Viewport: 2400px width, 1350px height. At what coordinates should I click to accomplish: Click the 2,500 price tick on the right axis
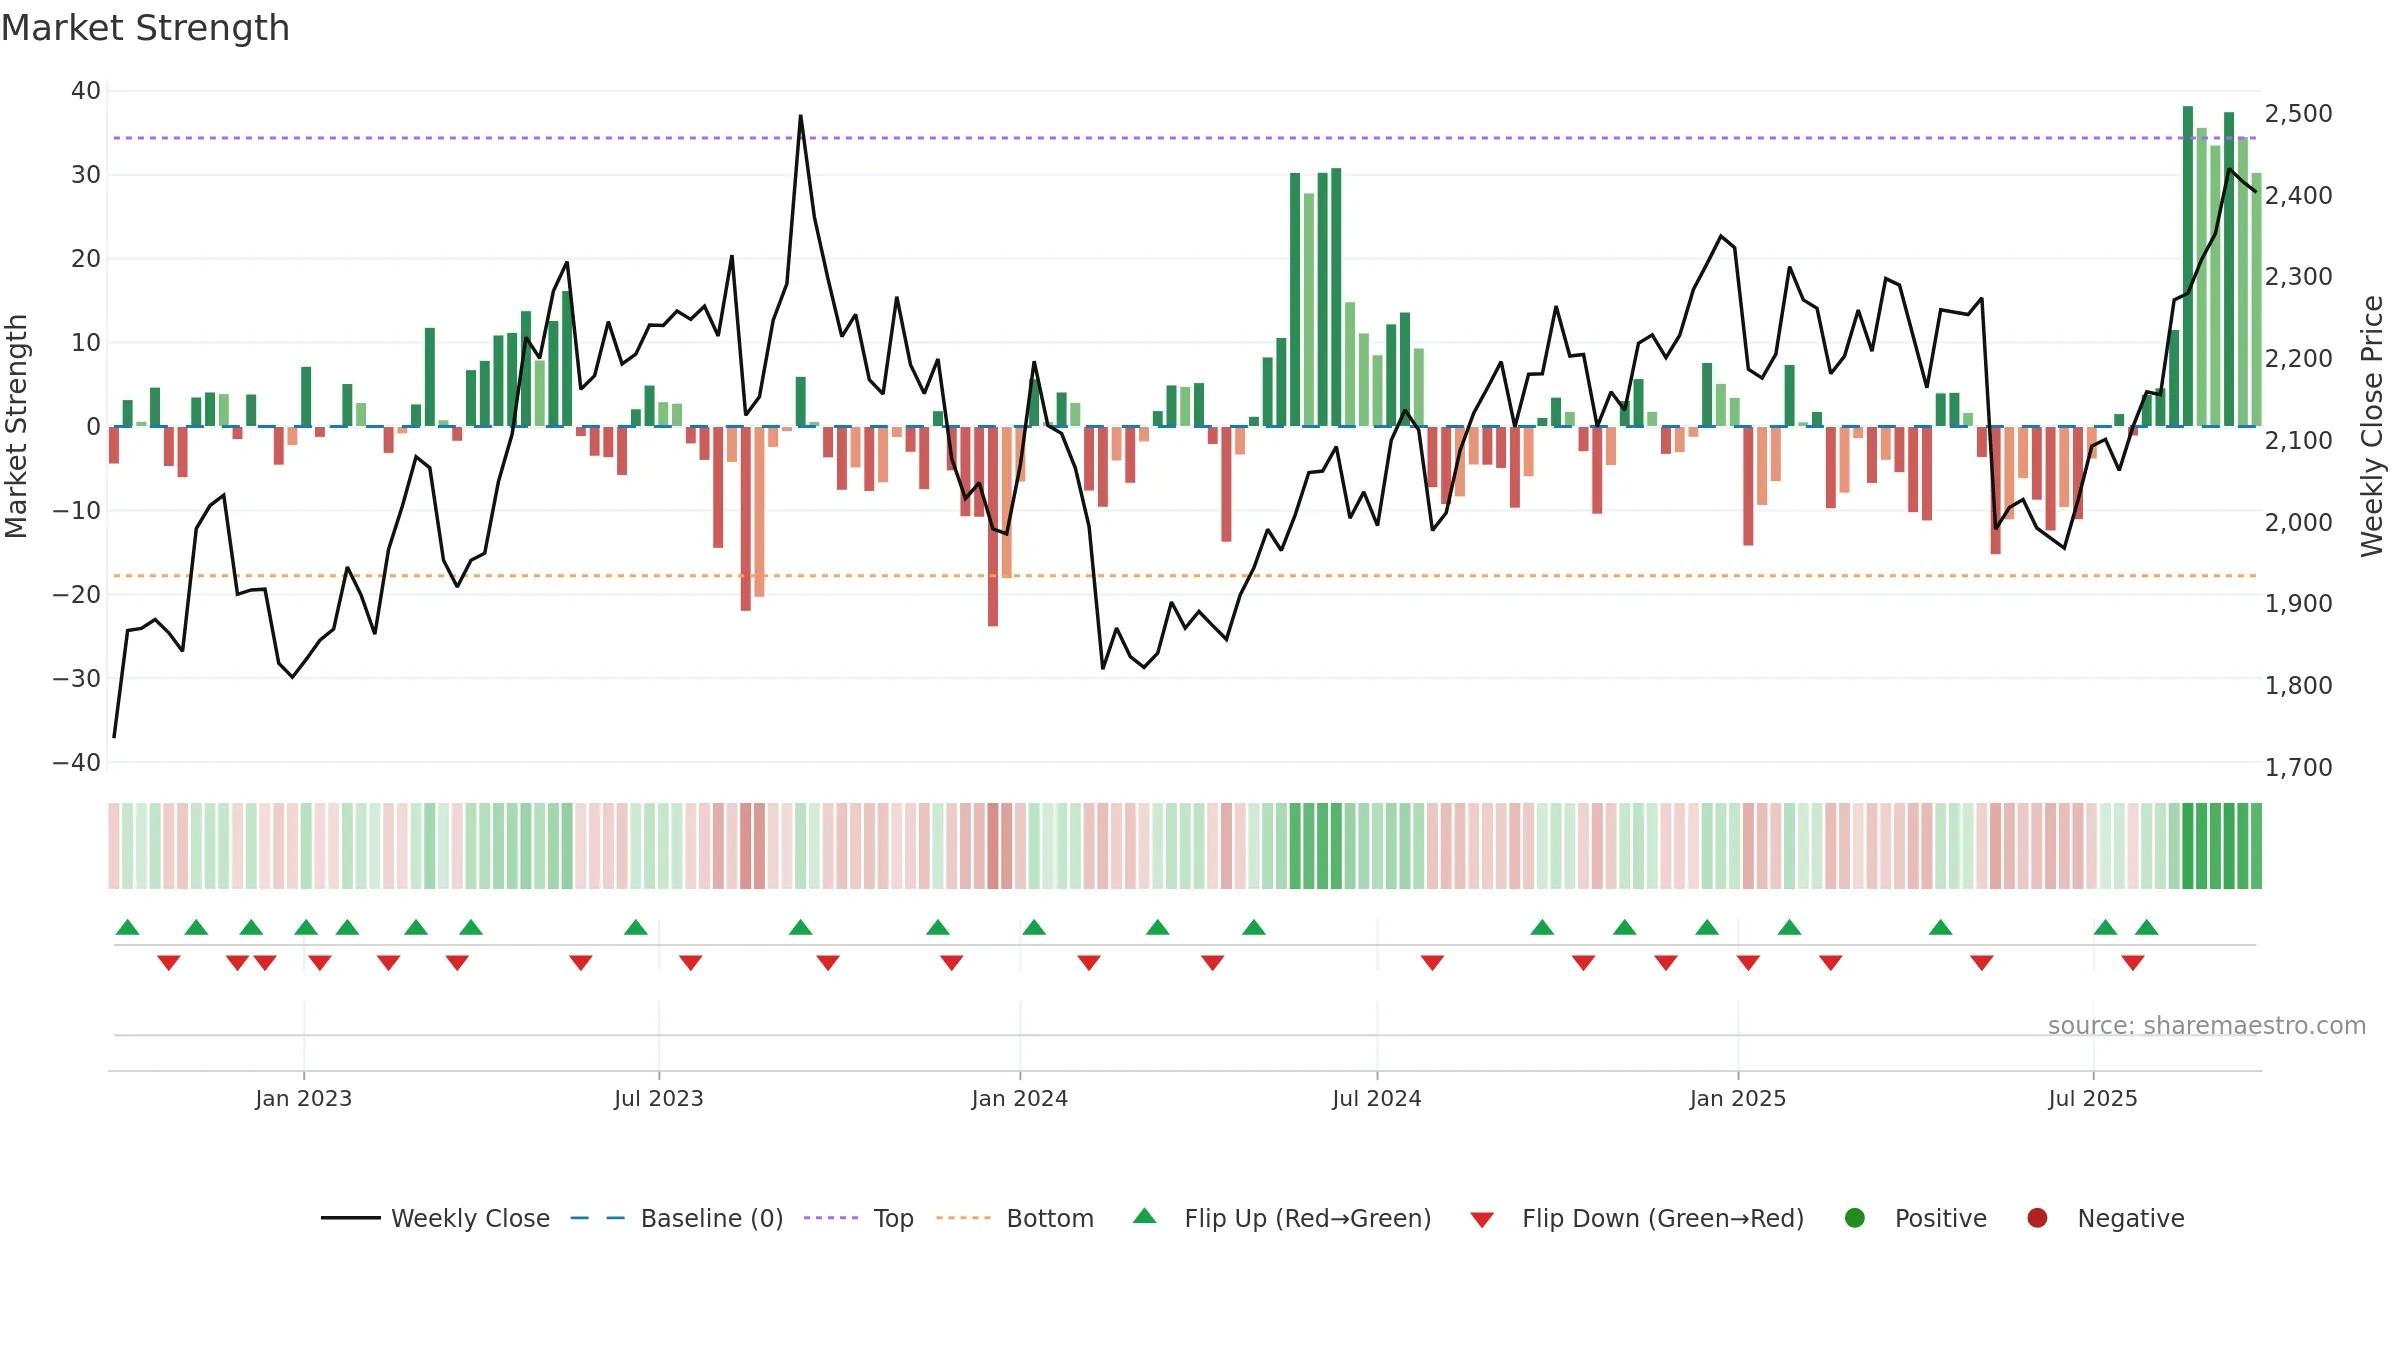coord(2299,114)
